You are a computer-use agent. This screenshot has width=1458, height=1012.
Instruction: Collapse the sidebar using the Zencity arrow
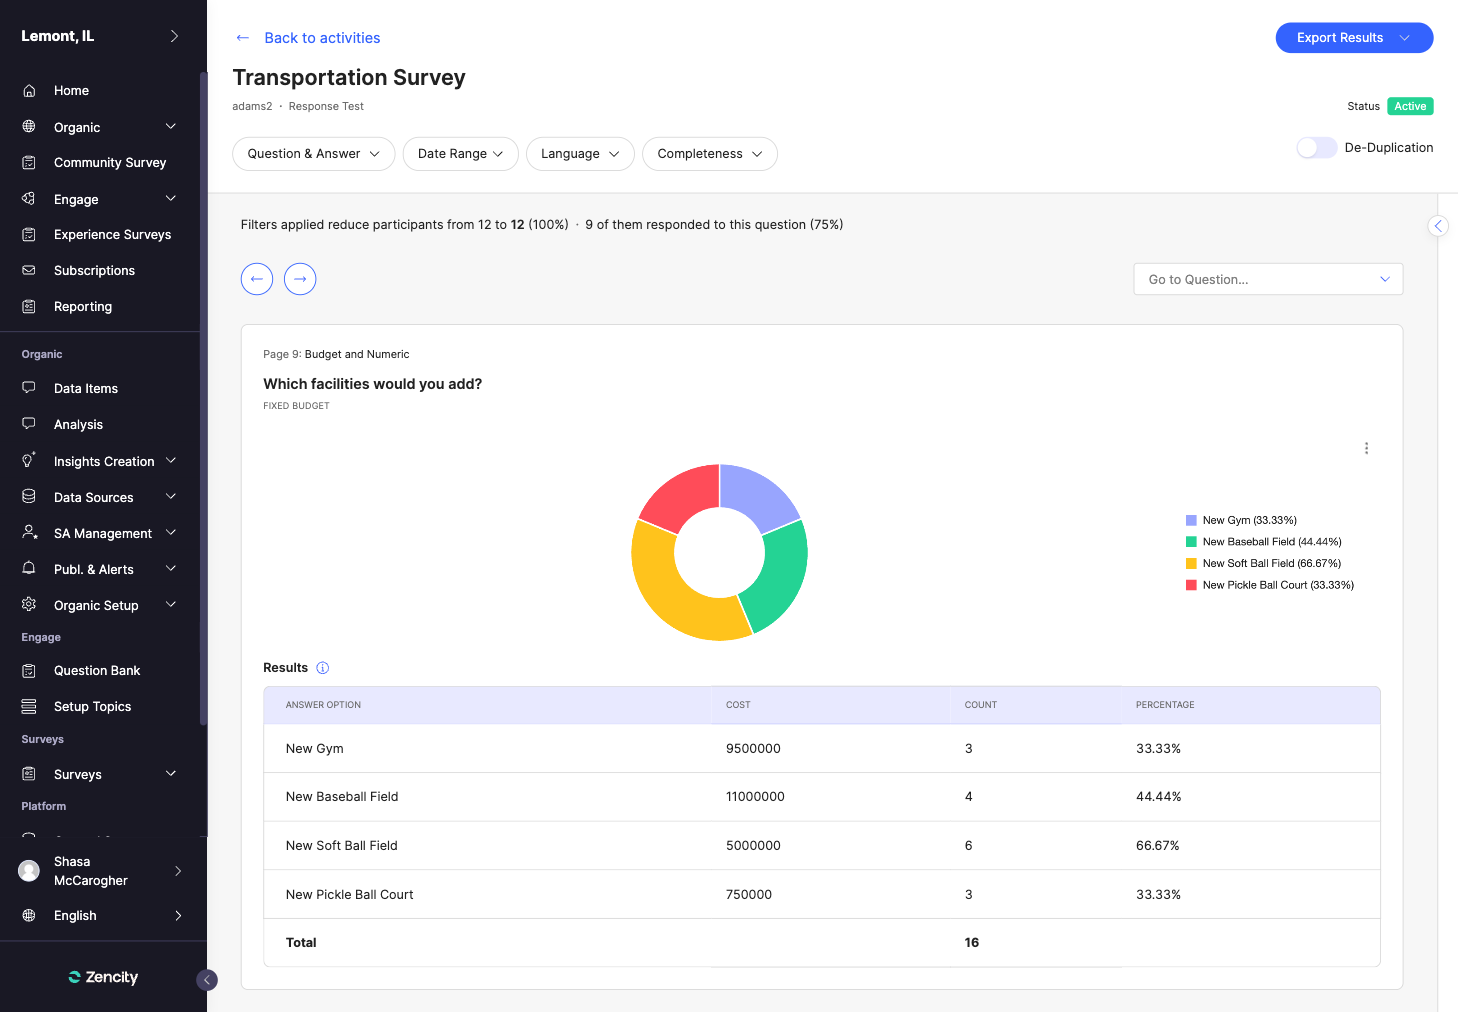[207, 980]
